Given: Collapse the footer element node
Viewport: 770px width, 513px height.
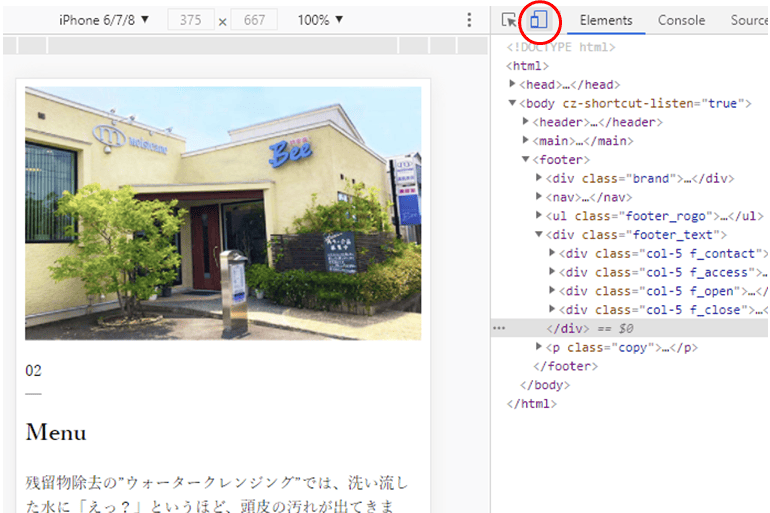Looking at the screenshot, I should (x=525, y=159).
